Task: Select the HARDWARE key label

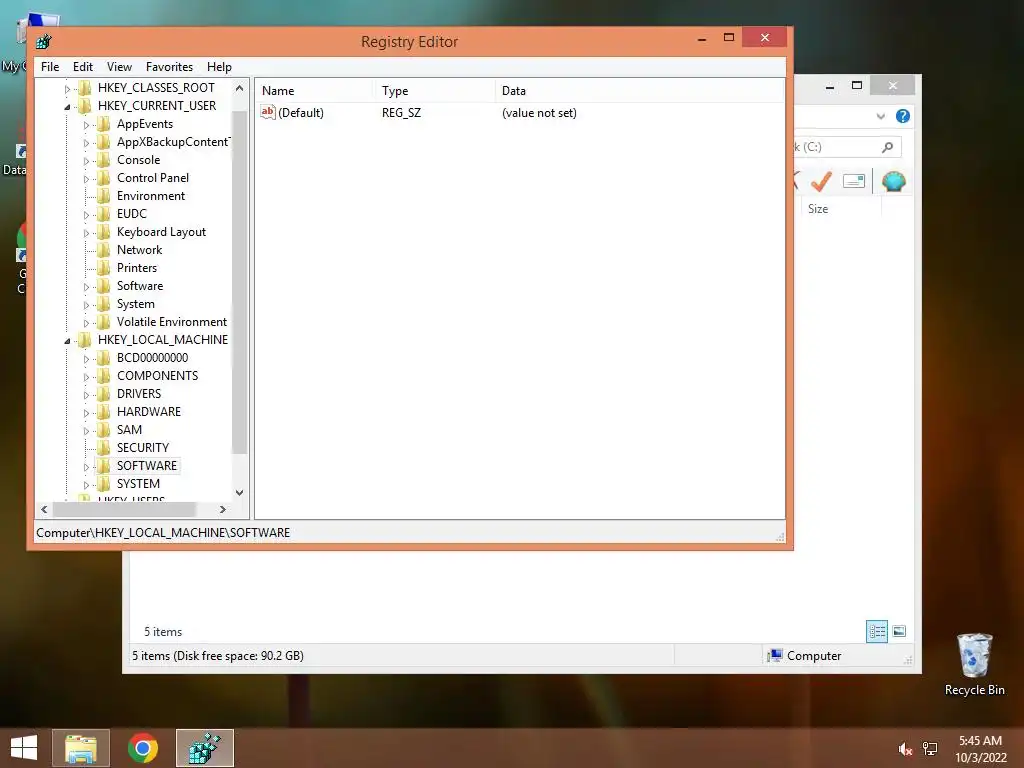Action: [149, 411]
